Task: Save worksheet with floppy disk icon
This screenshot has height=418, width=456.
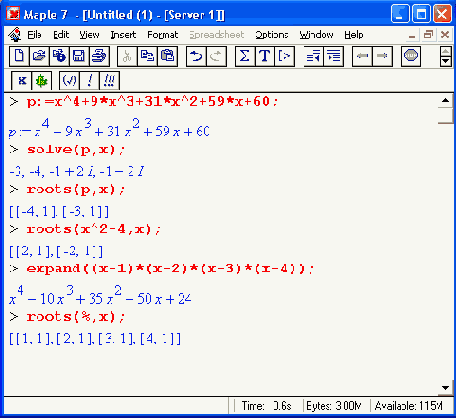Action: tap(79, 56)
